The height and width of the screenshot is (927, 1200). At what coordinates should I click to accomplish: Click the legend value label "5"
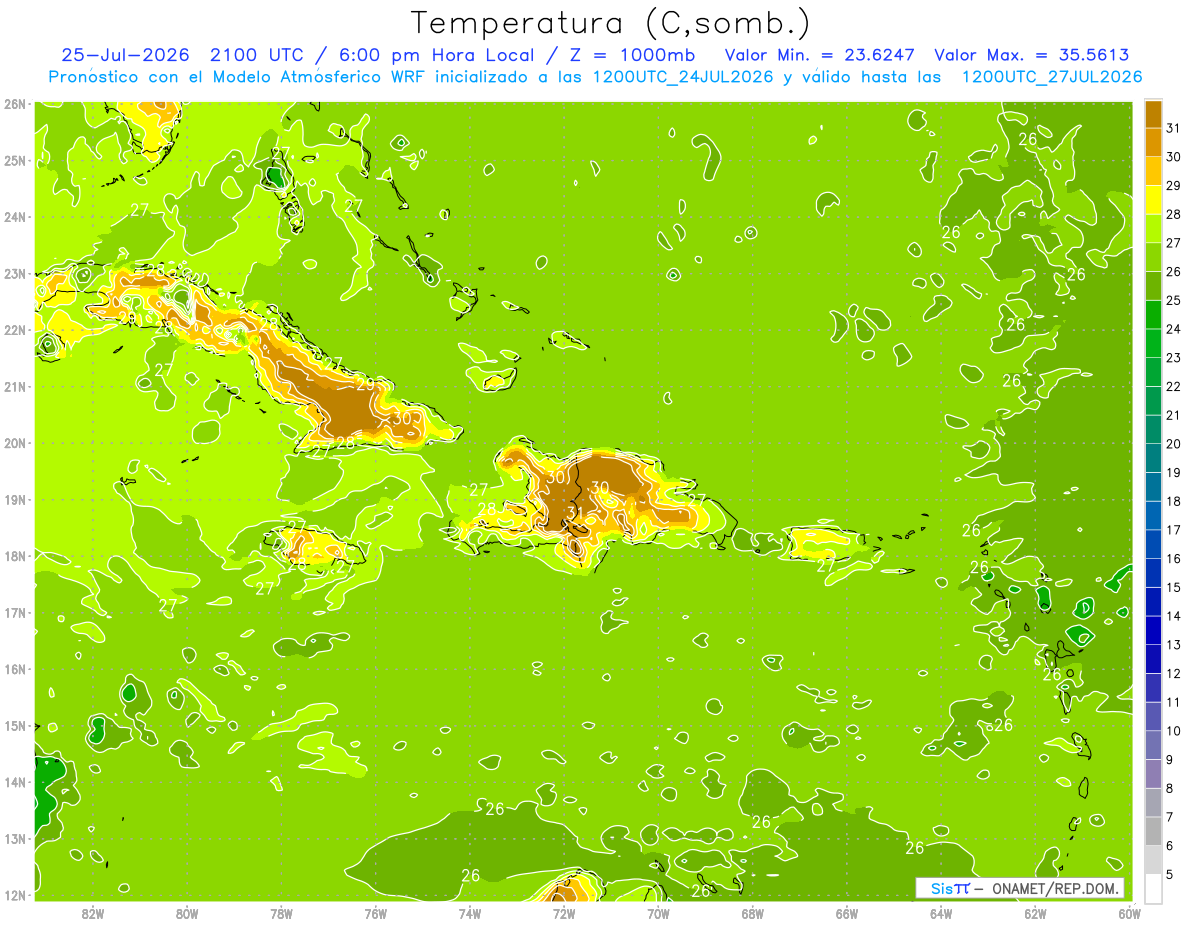[1170, 874]
